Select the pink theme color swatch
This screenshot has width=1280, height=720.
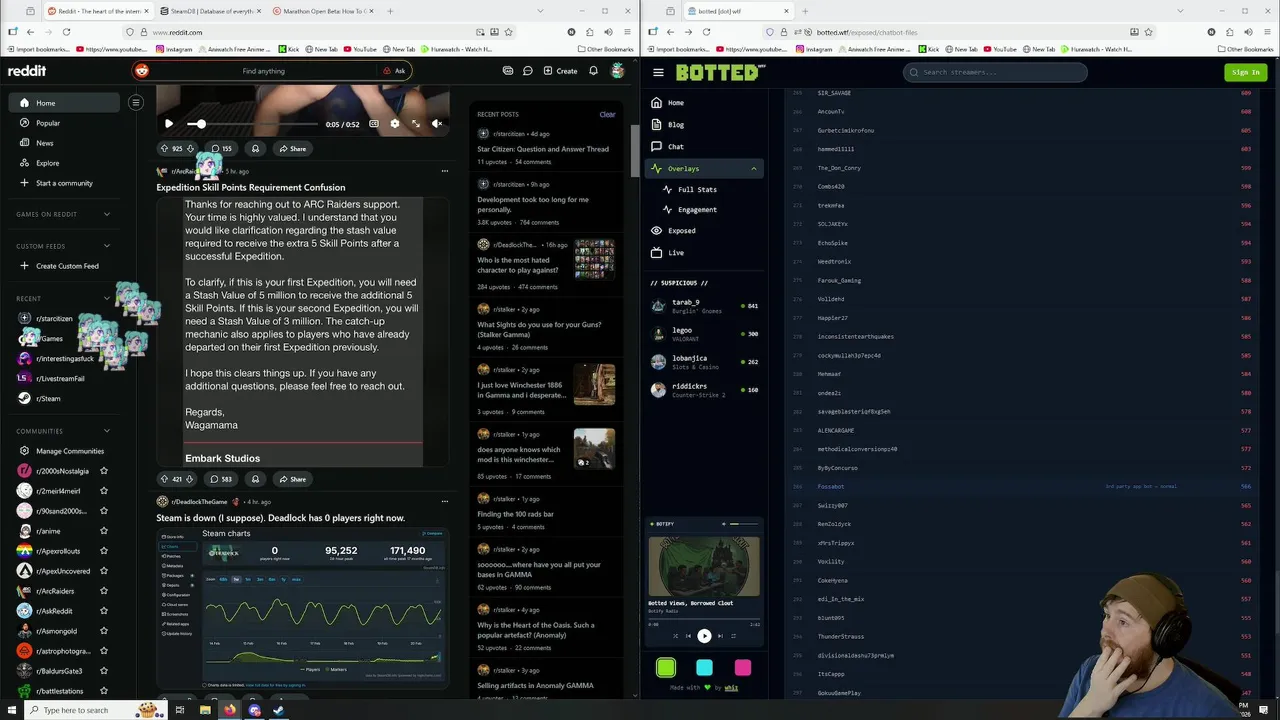(742, 668)
